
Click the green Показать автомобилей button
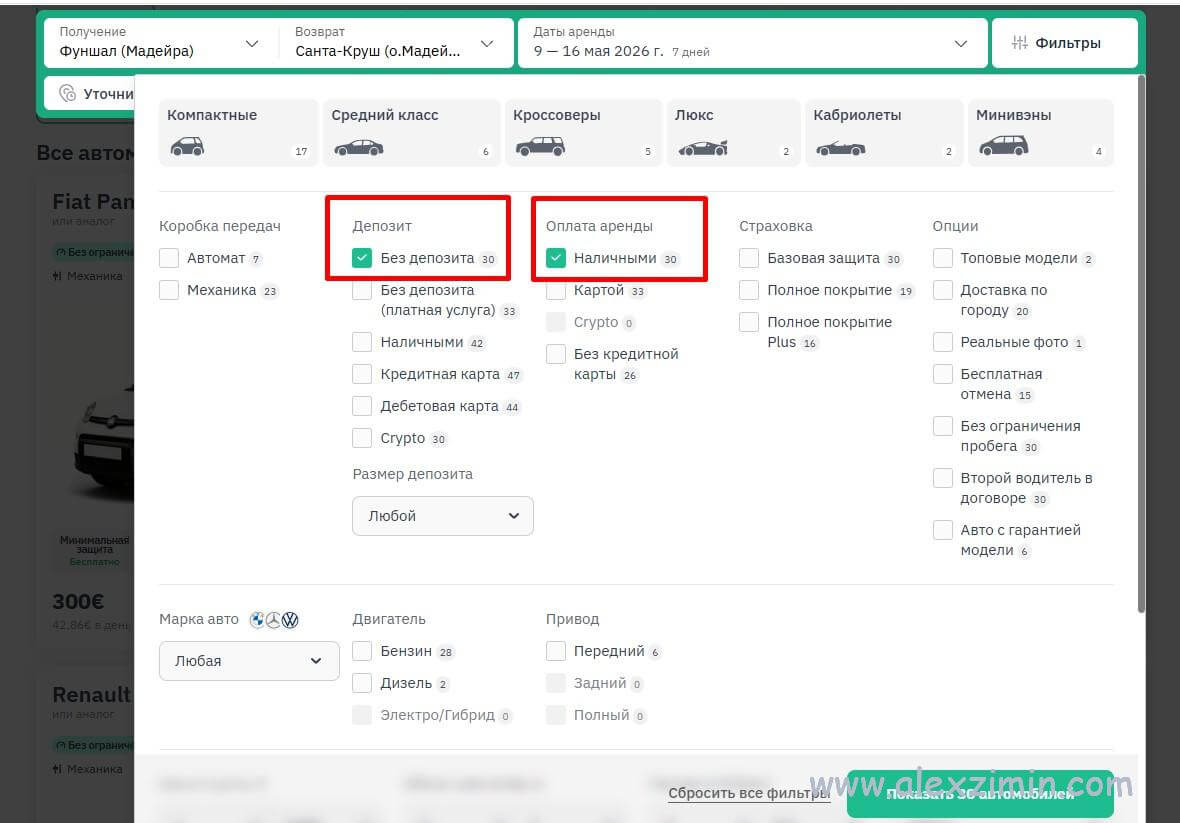(x=980, y=794)
